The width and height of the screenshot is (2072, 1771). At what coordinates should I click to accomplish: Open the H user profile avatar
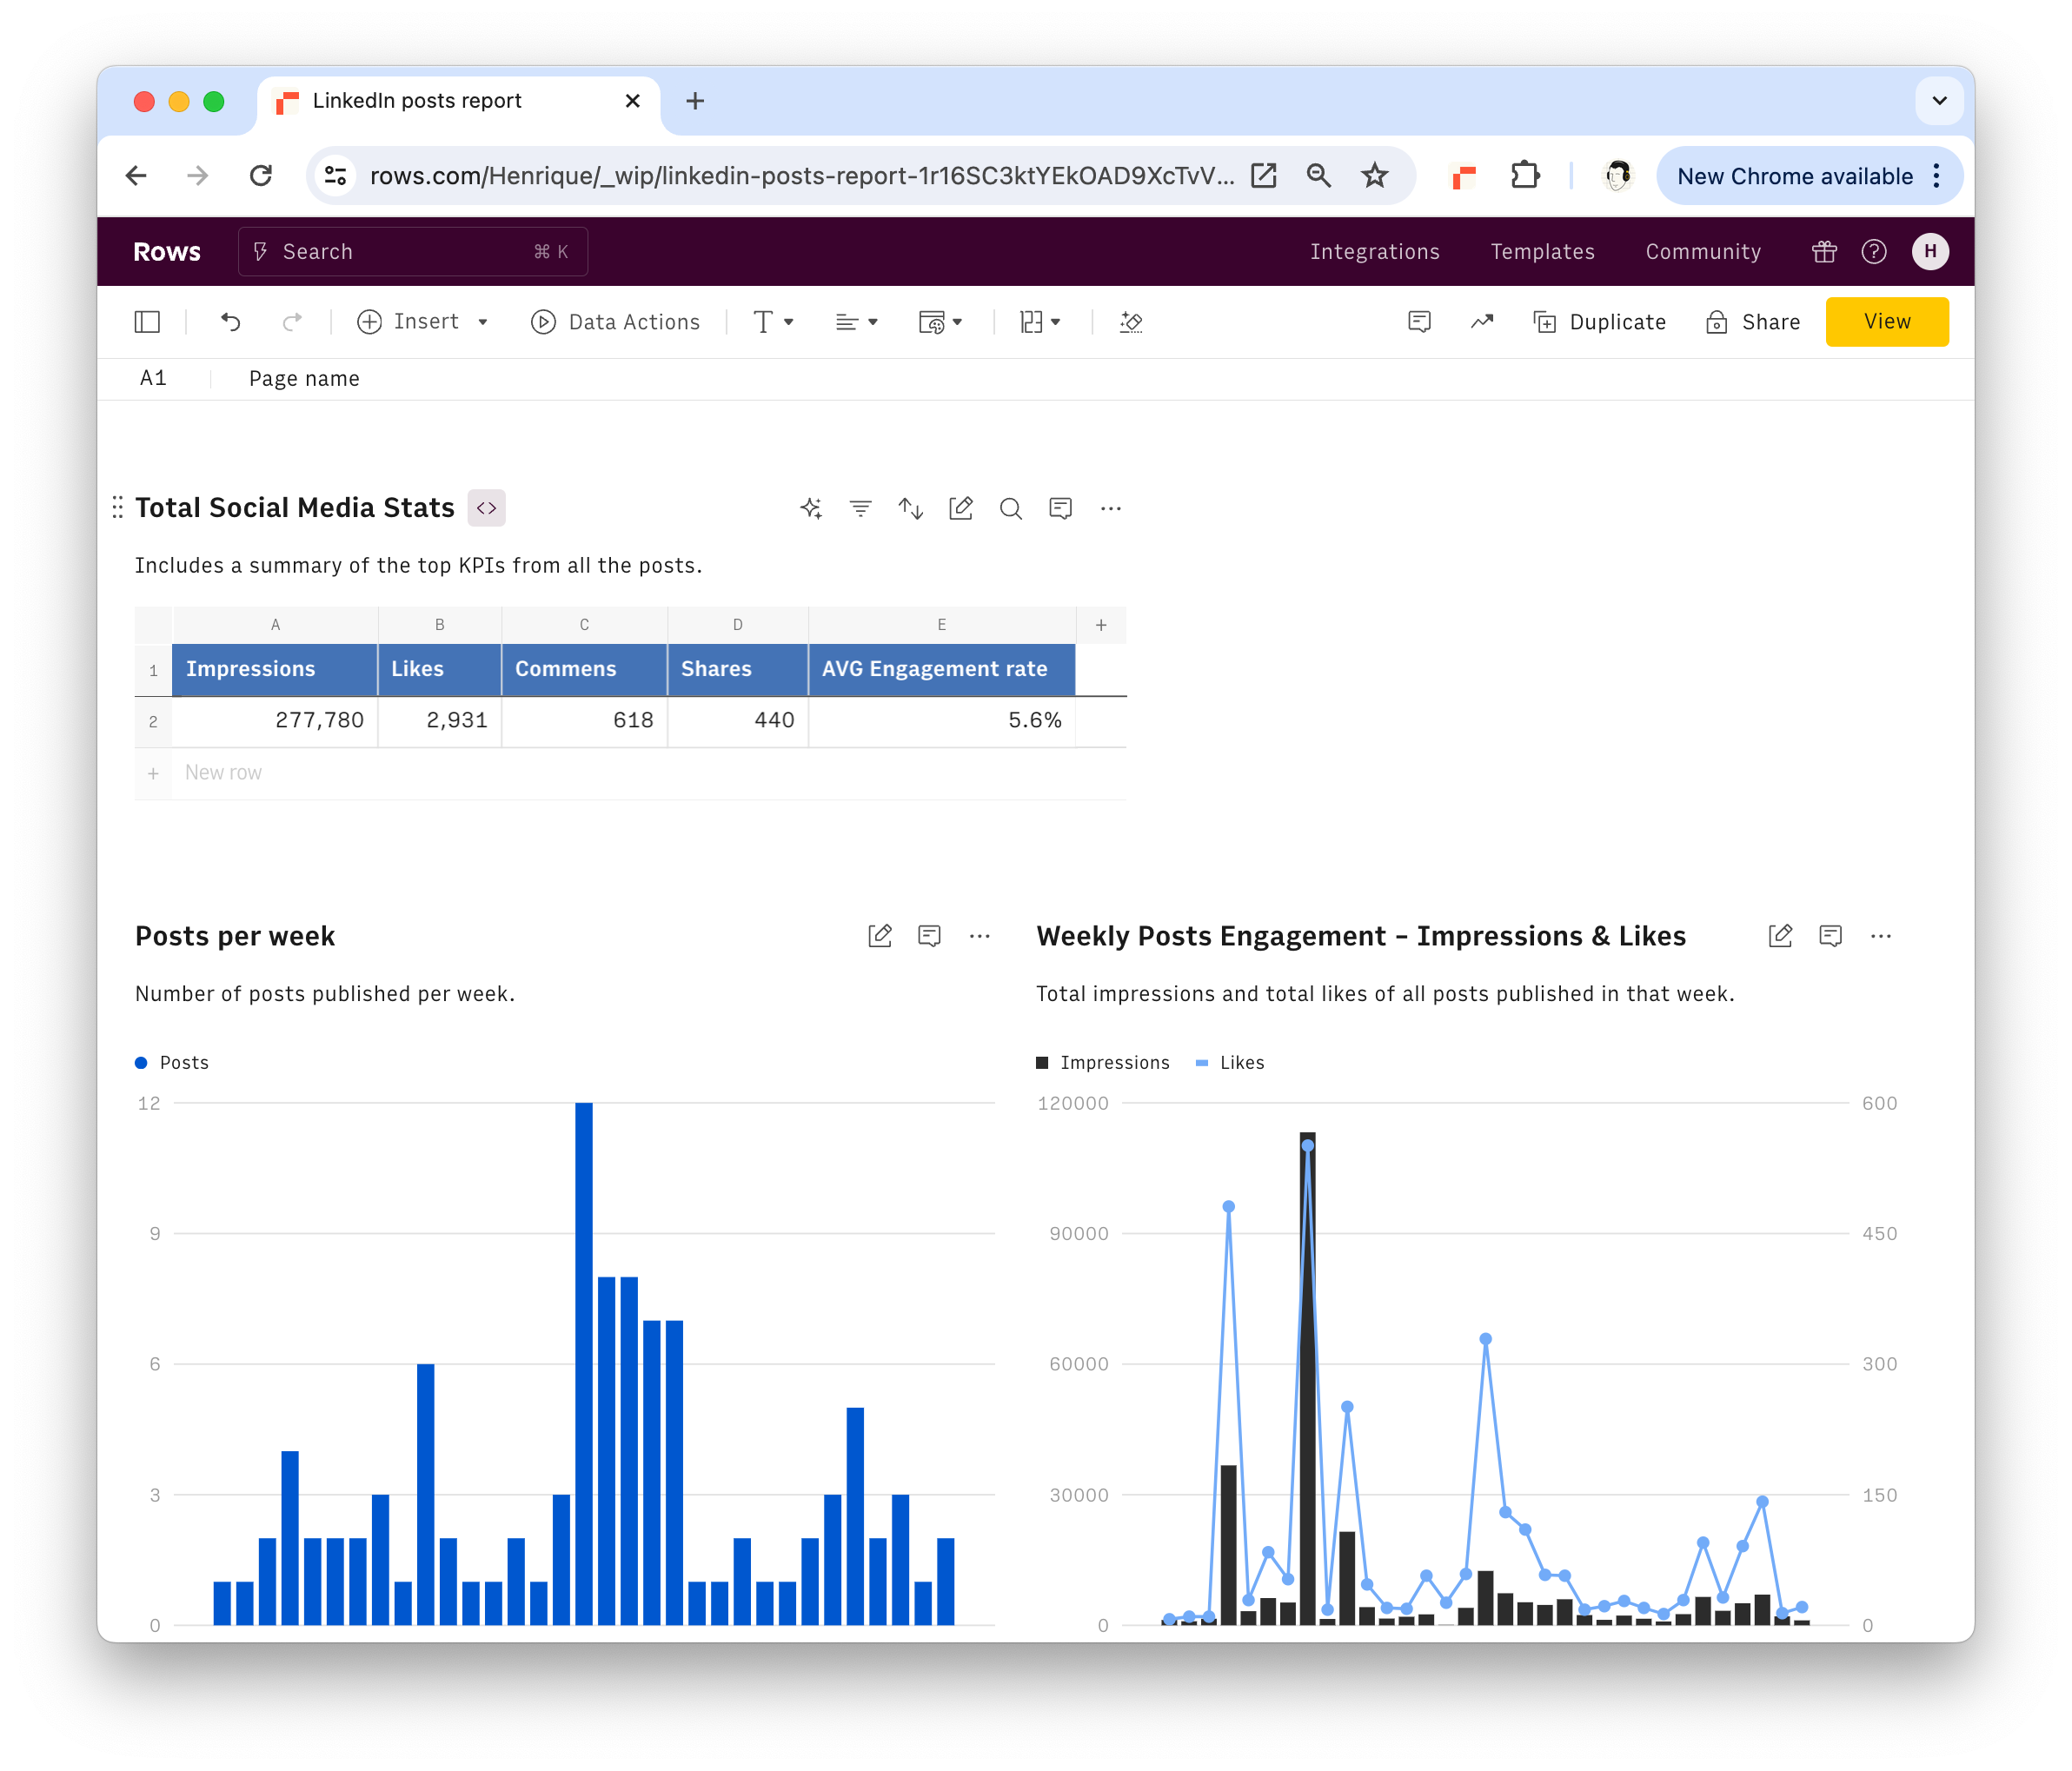coord(1930,252)
